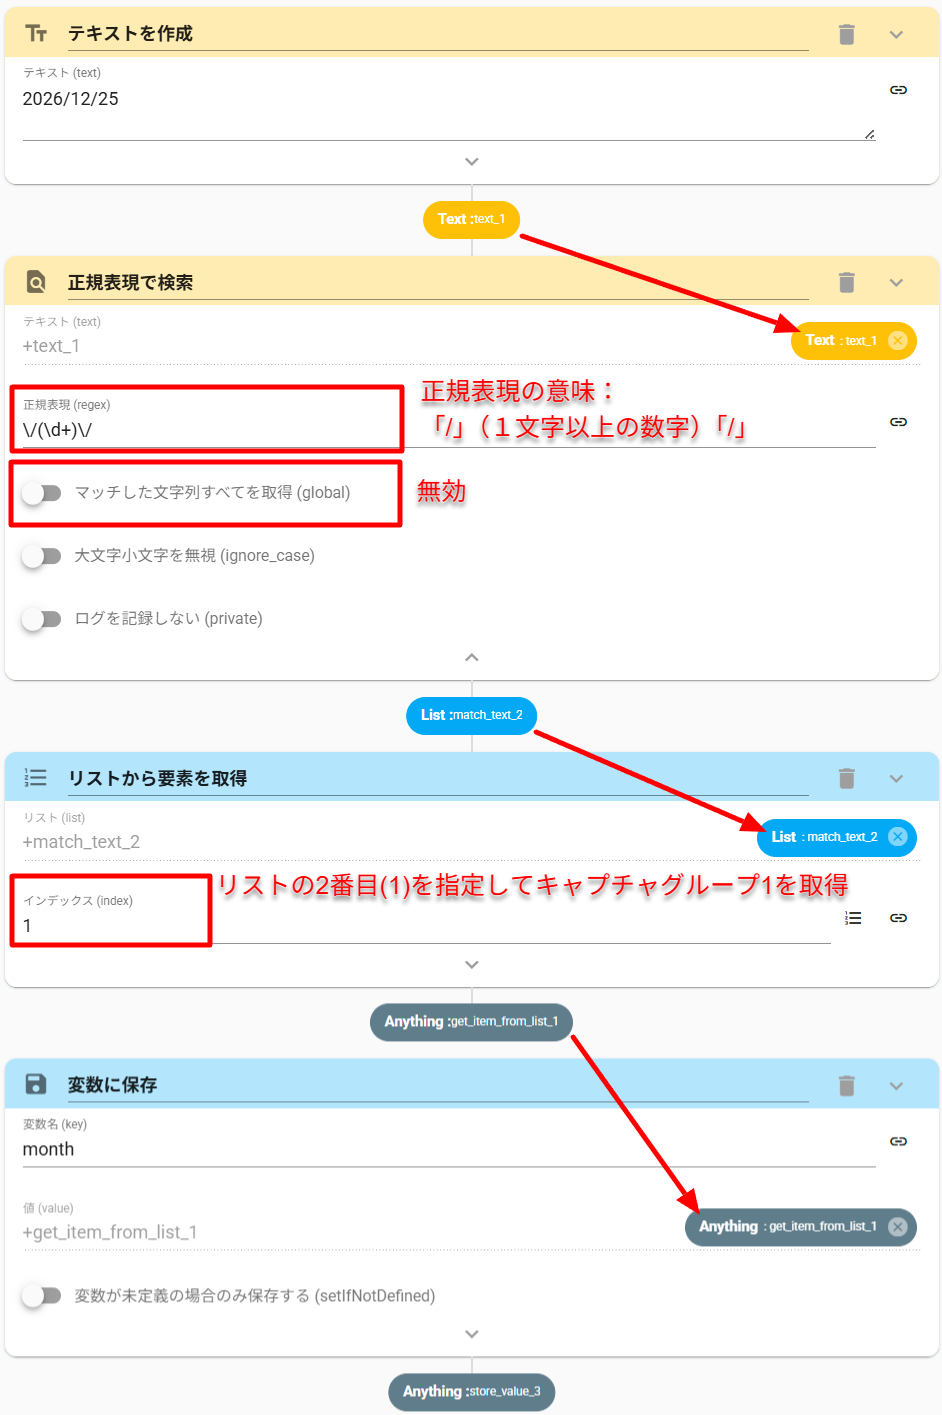Turn on ログを記録しない (private) switch
This screenshot has height=1415, width=942.
click(42, 619)
